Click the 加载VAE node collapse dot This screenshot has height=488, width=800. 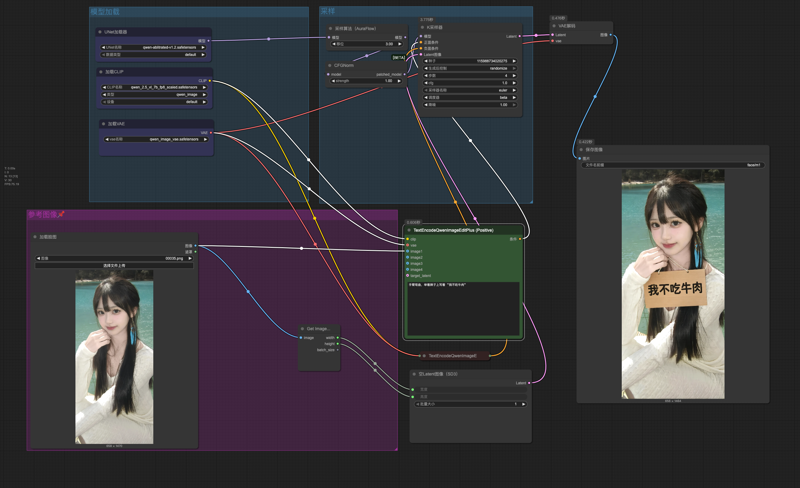point(101,124)
